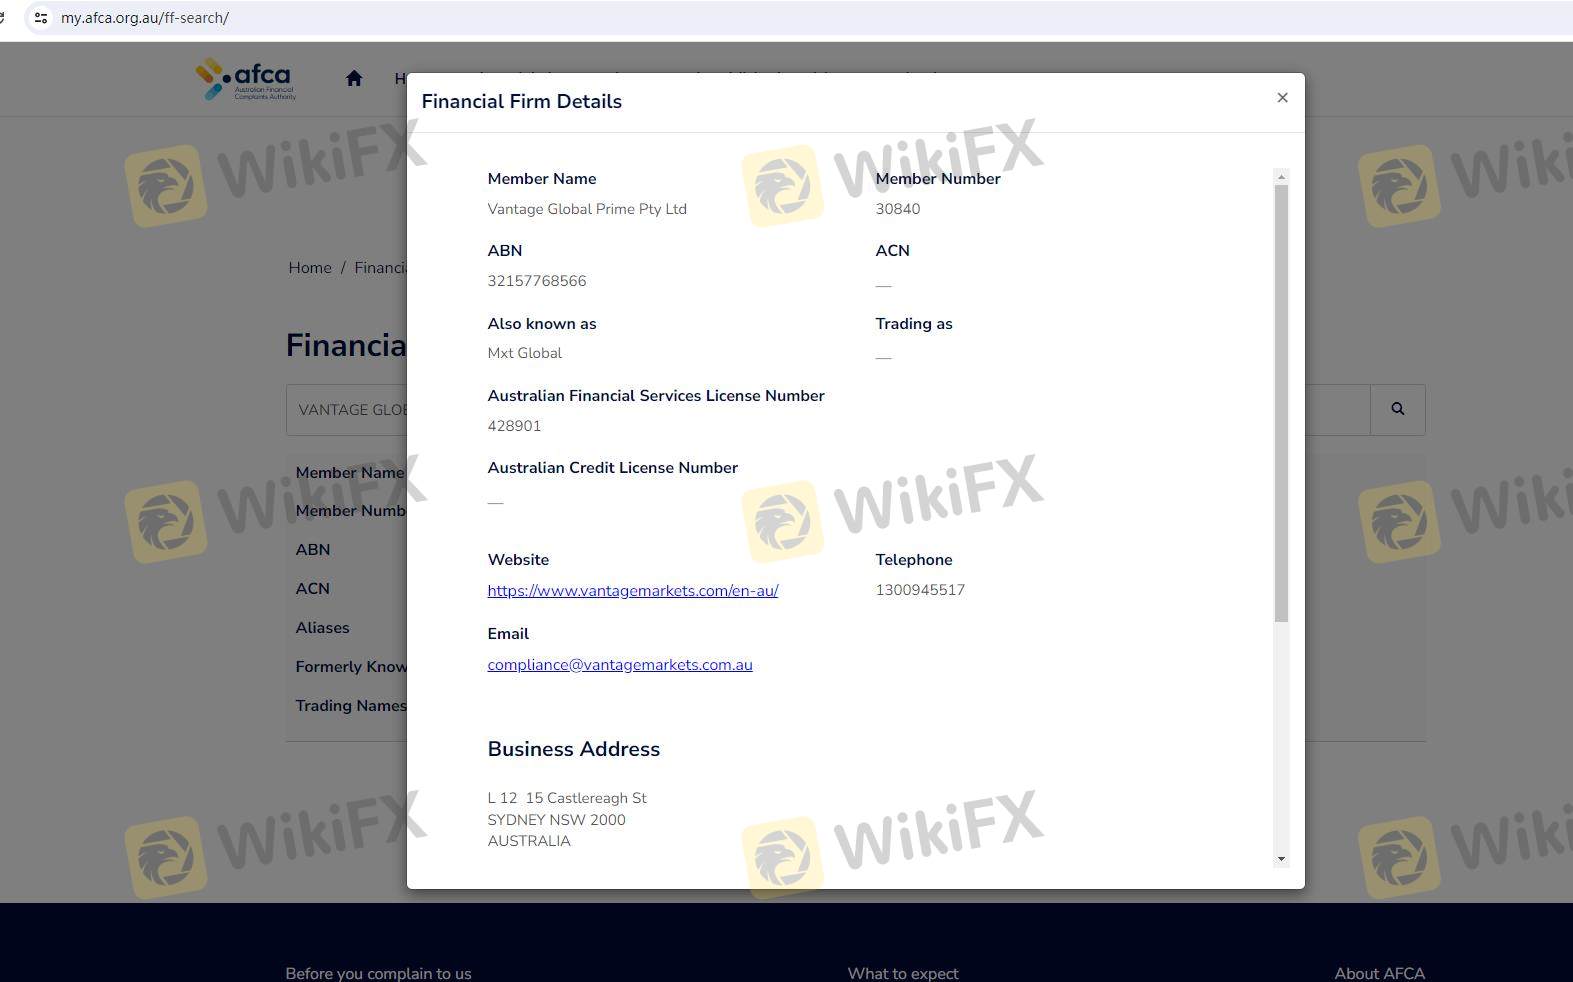Focus the VANTAGE GLOB search input field
The width and height of the screenshot is (1573, 982).
pyautogui.click(x=350, y=410)
